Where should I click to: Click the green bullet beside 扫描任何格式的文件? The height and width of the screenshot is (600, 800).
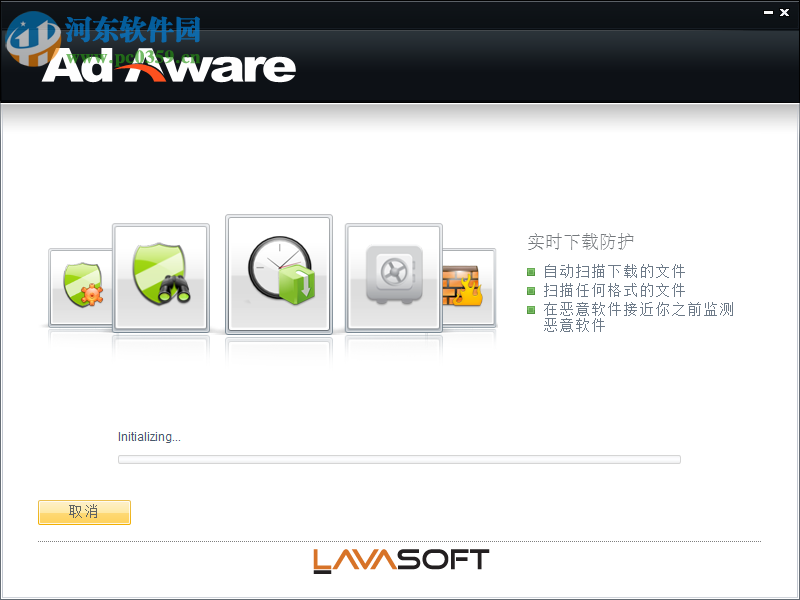[x=530, y=290]
